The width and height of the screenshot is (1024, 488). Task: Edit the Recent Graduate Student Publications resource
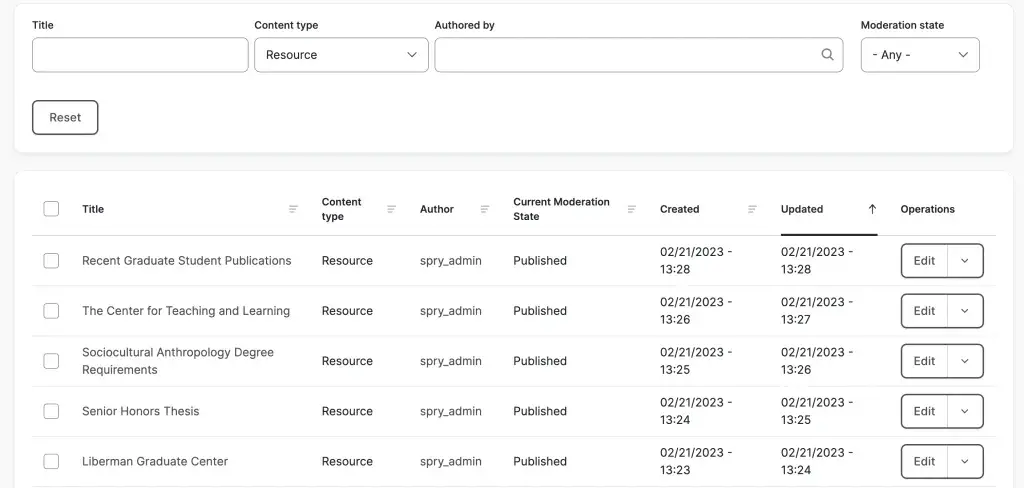click(x=924, y=261)
